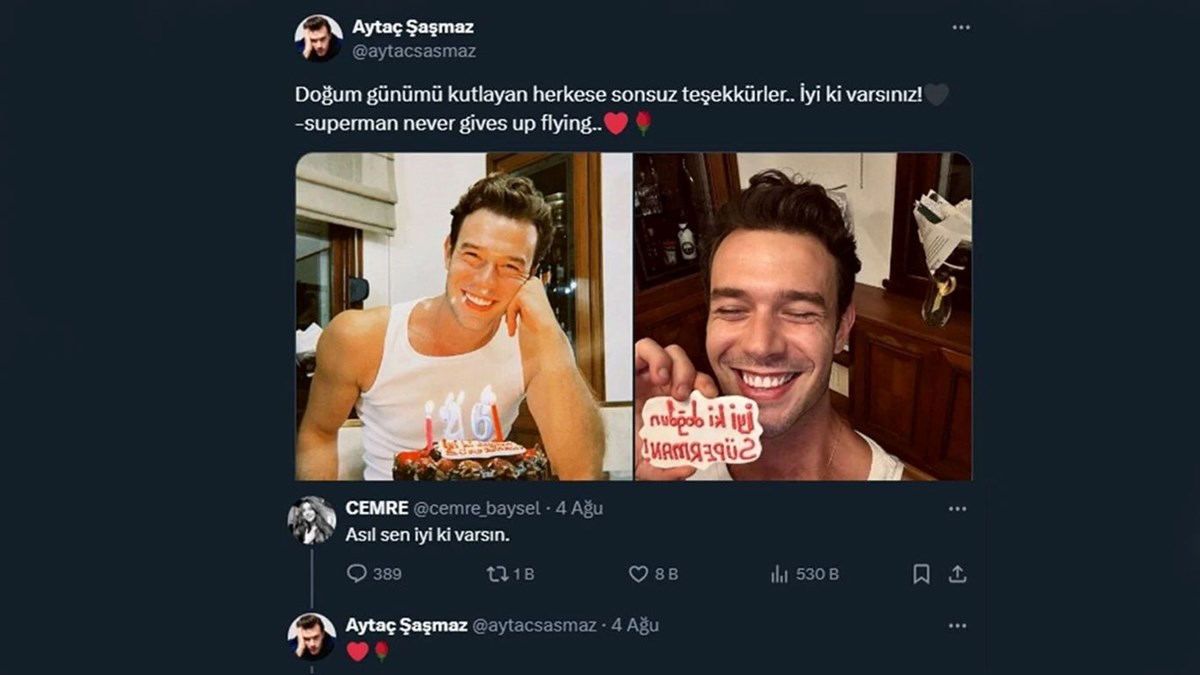Open more options on the main tweet
The height and width of the screenshot is (675, 1200).
pos(961,28)
